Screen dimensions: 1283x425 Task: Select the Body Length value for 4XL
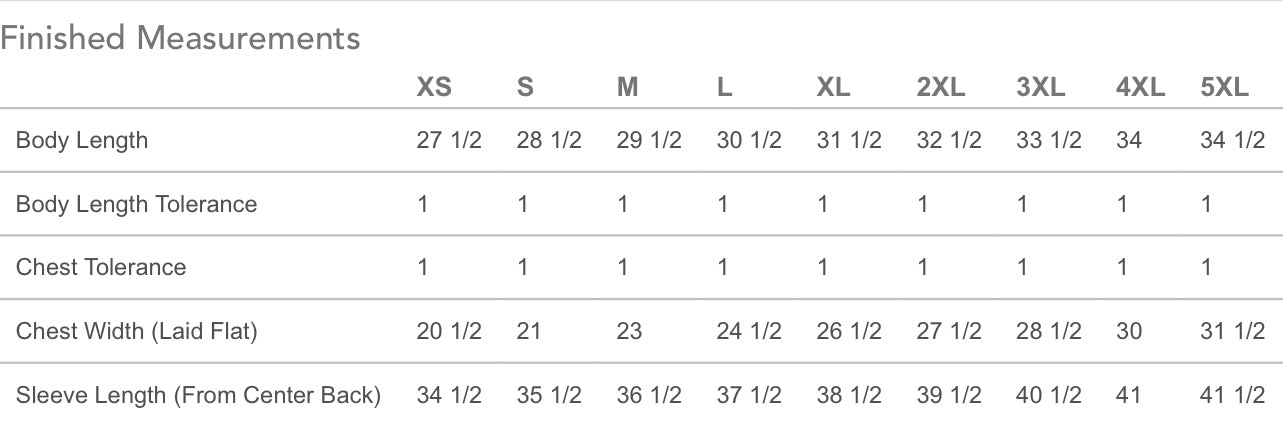point(1129,140)
